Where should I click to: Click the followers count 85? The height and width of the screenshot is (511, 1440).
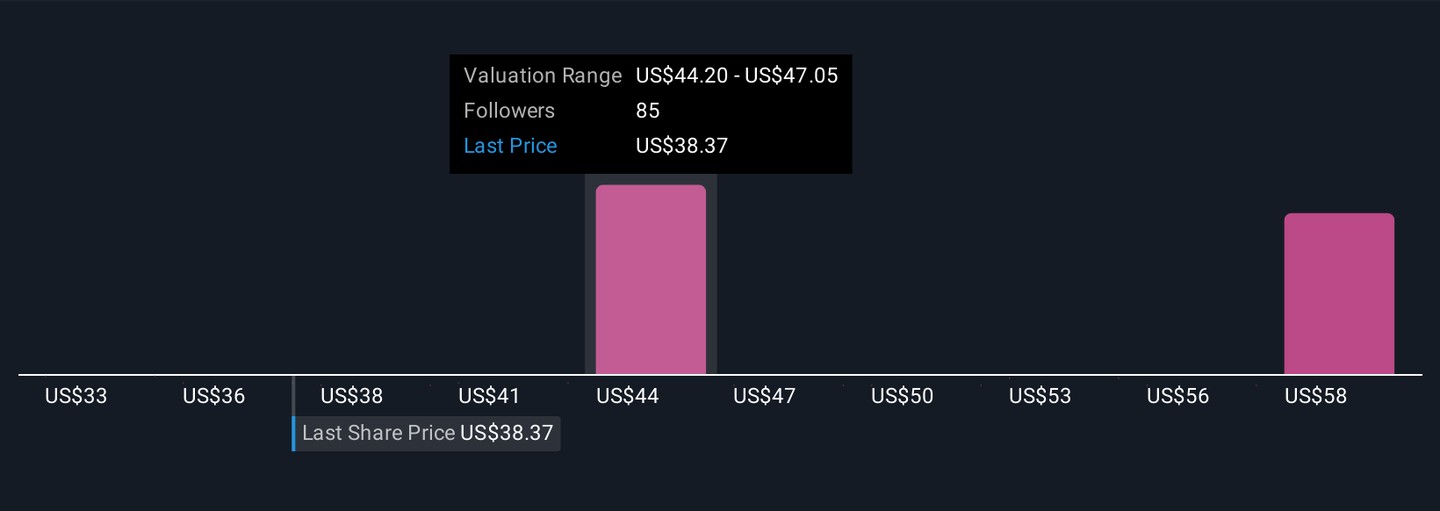[648, 111]
